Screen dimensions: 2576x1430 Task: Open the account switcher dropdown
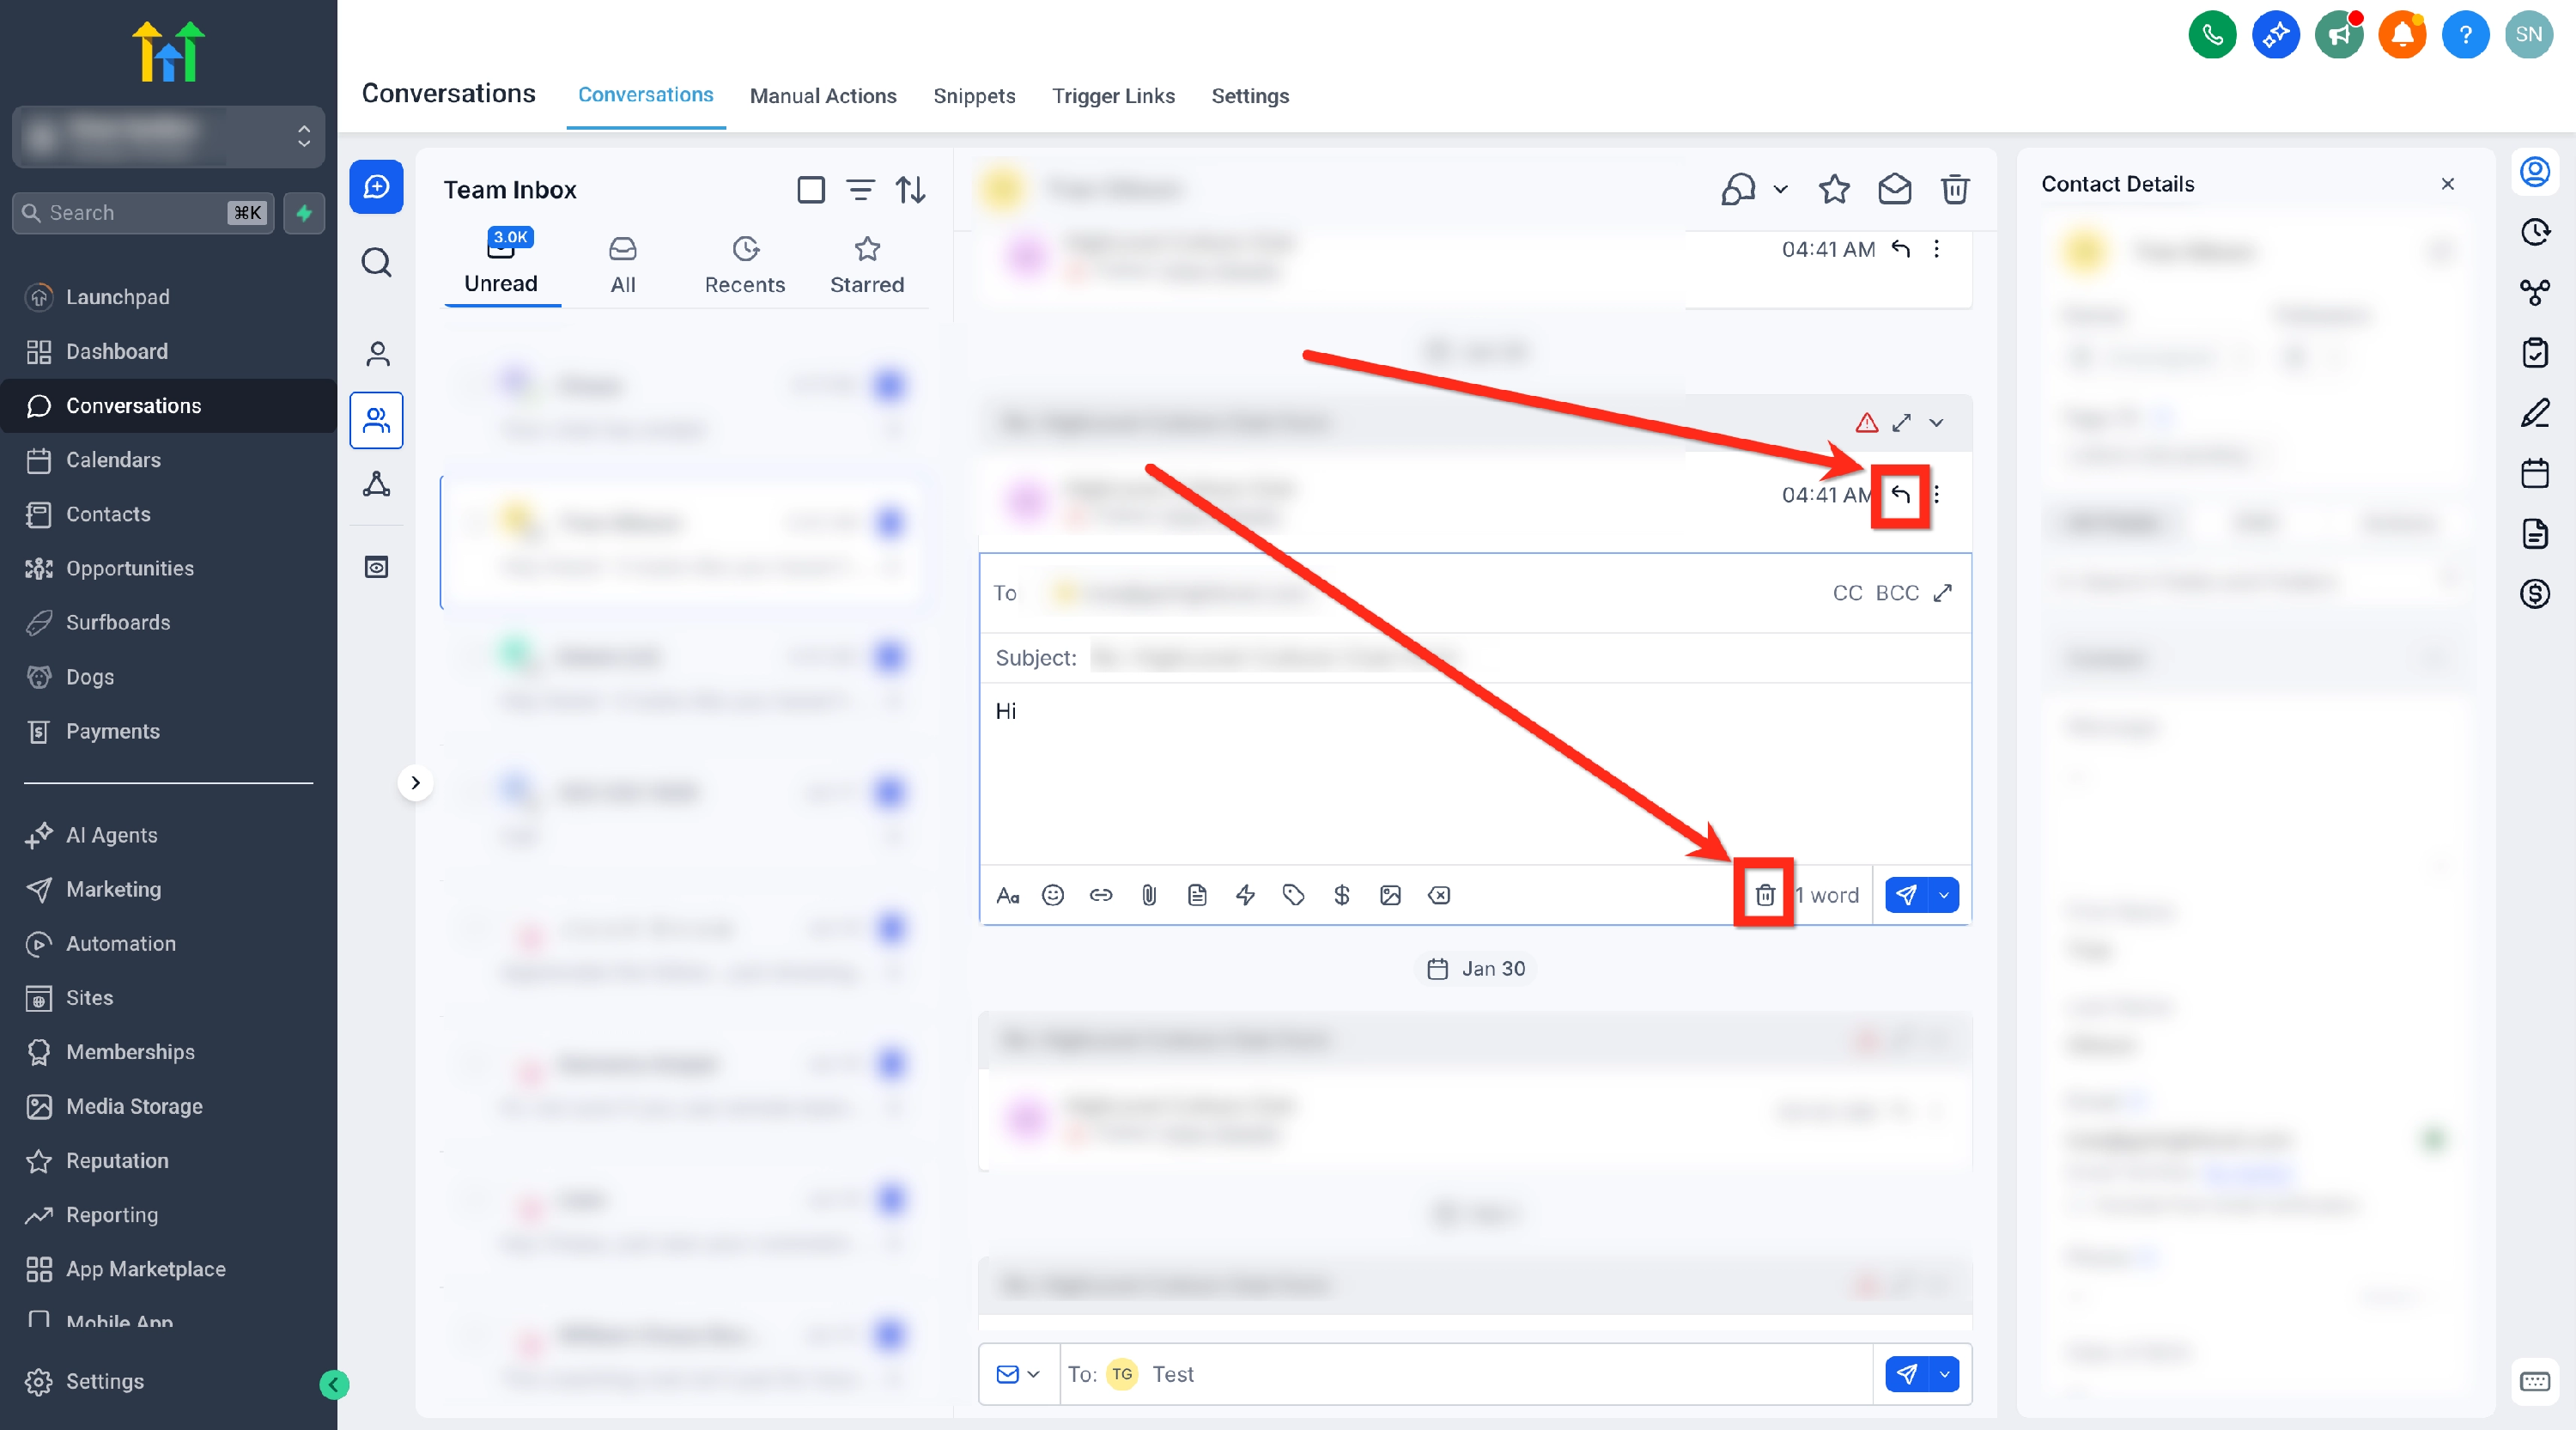(x=168, y=136)
